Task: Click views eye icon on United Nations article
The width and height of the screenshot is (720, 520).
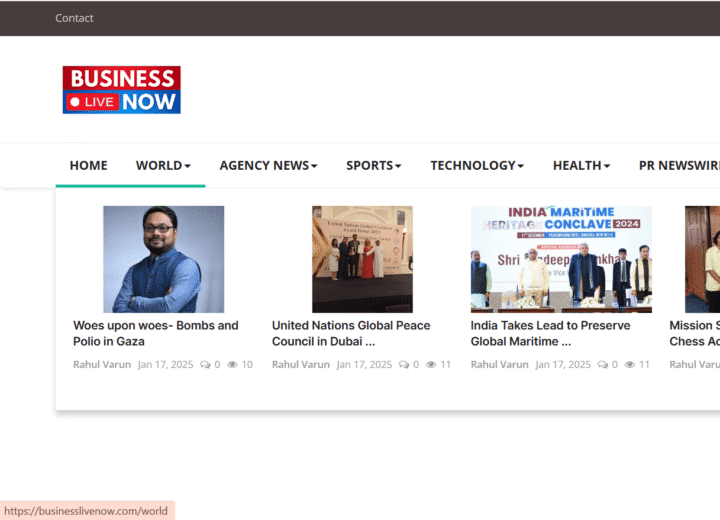Action: point(431,365)
